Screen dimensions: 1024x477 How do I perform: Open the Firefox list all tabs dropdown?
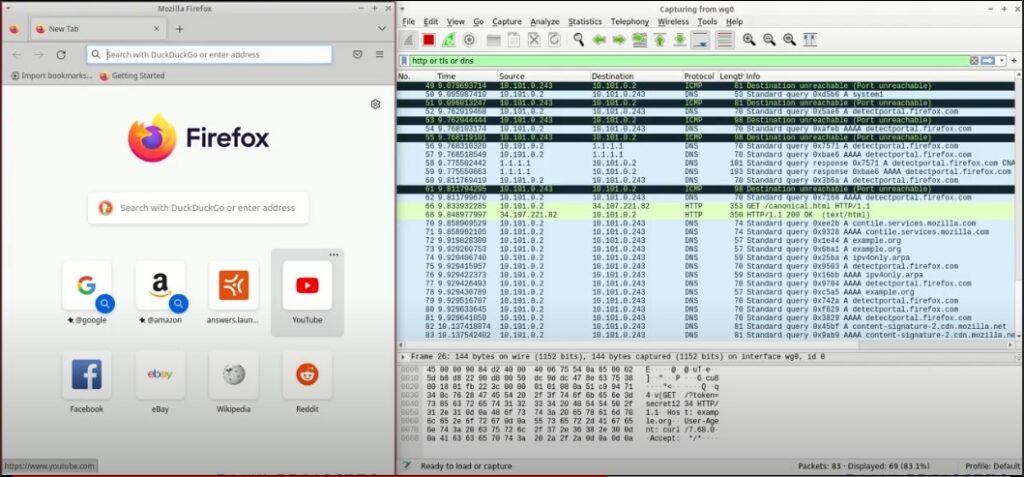(x=382, y=29)
